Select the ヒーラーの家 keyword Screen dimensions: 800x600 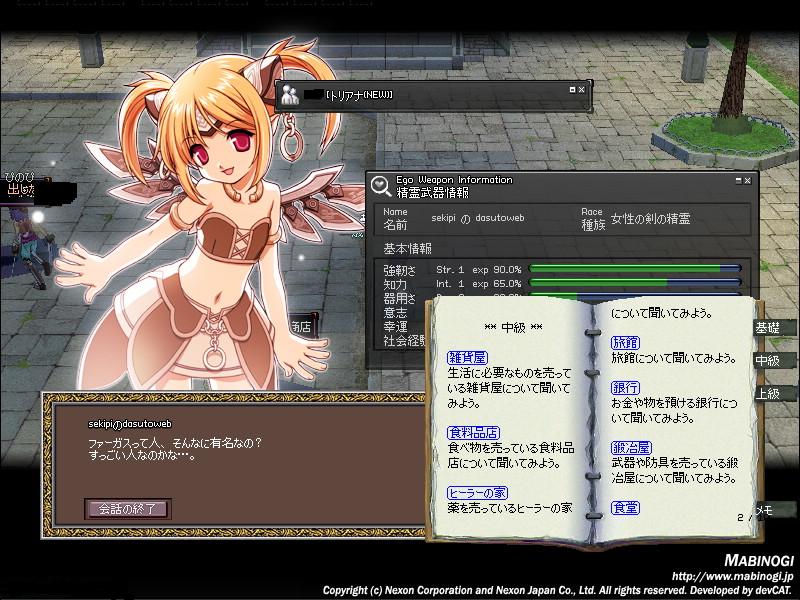478,493
